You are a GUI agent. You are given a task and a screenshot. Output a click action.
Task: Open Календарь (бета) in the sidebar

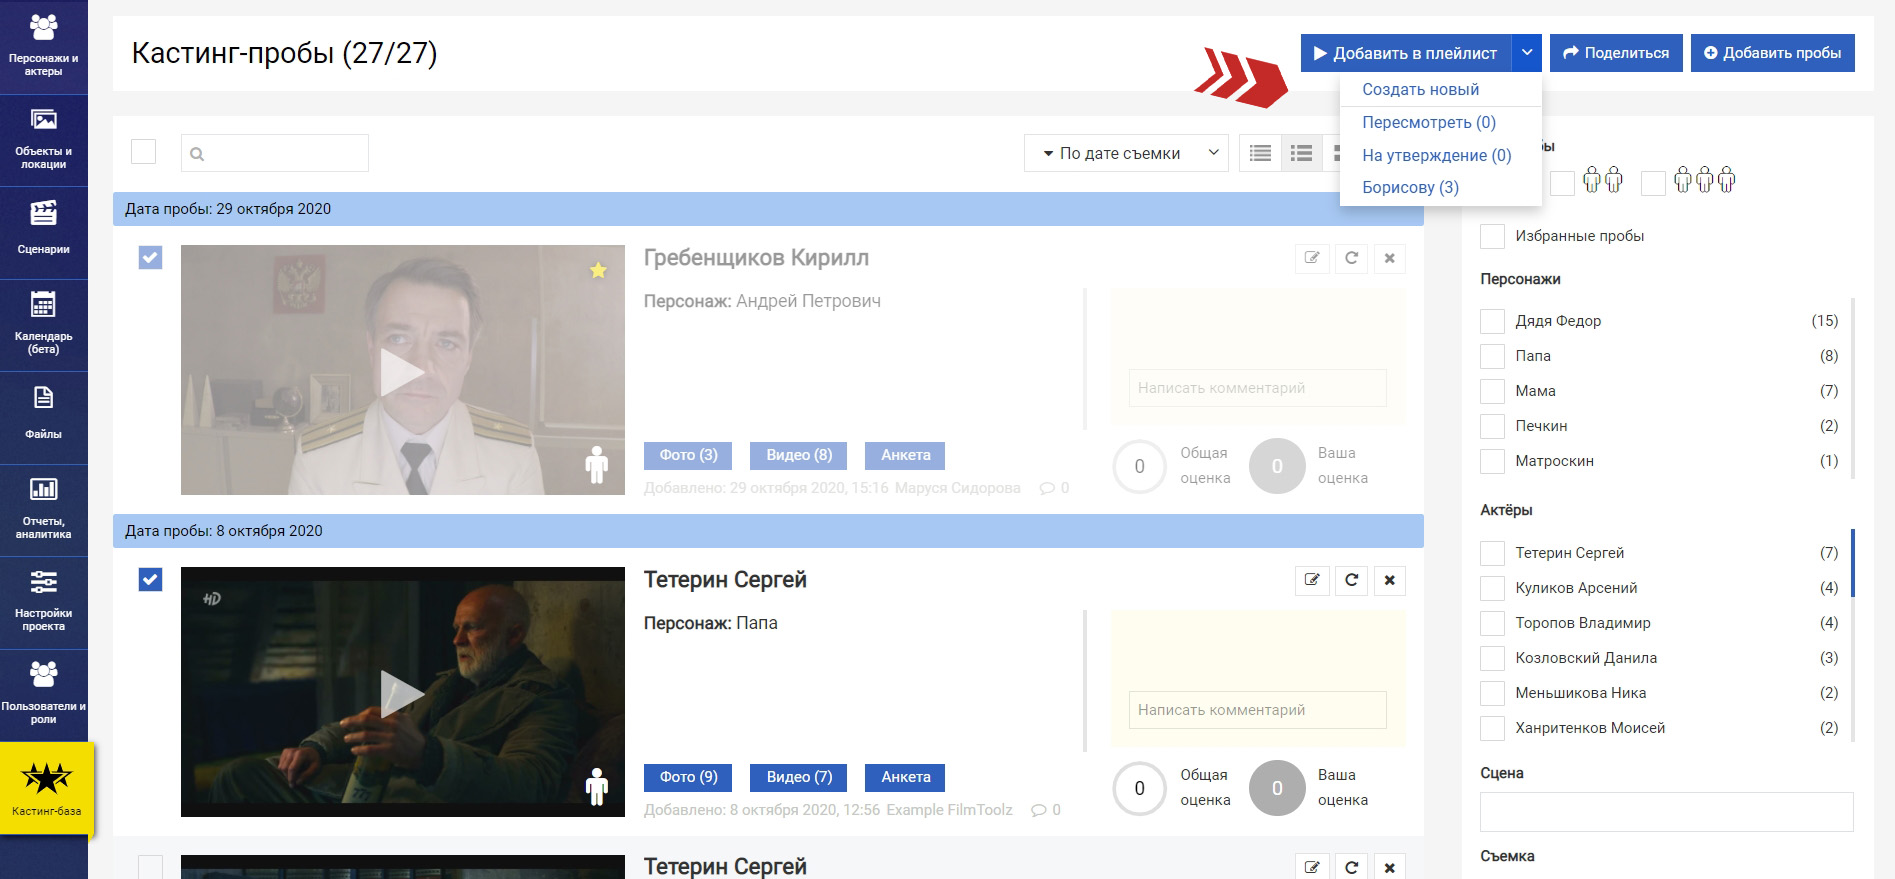click(43, 325)
